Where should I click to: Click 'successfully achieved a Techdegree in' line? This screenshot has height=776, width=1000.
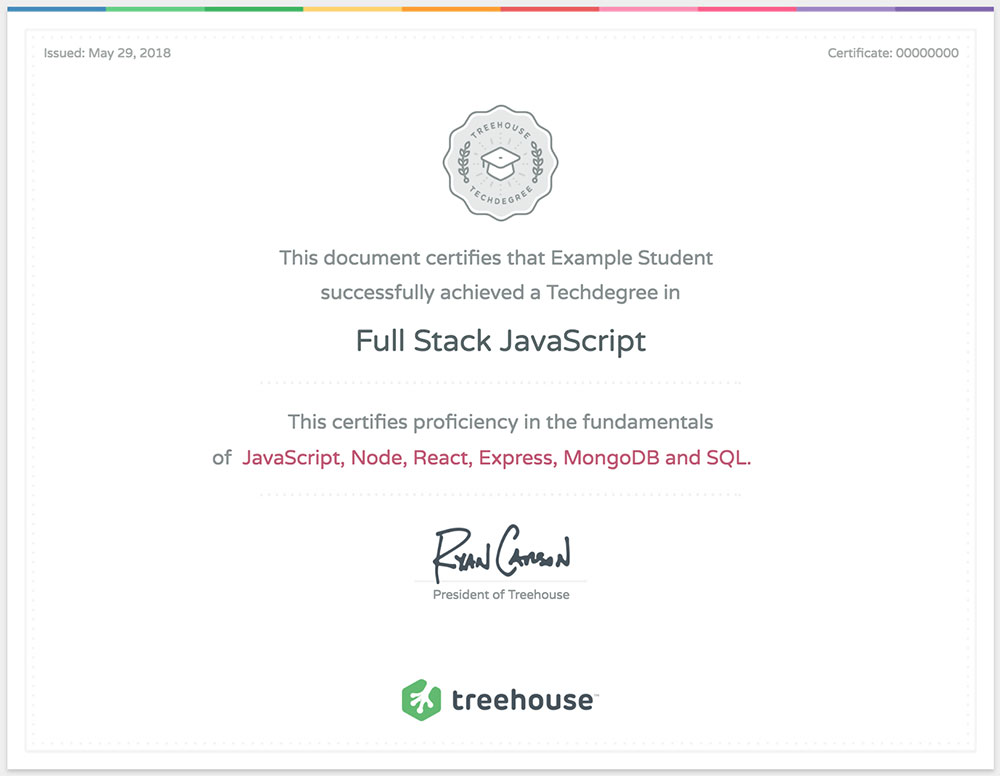pos(500,293)
